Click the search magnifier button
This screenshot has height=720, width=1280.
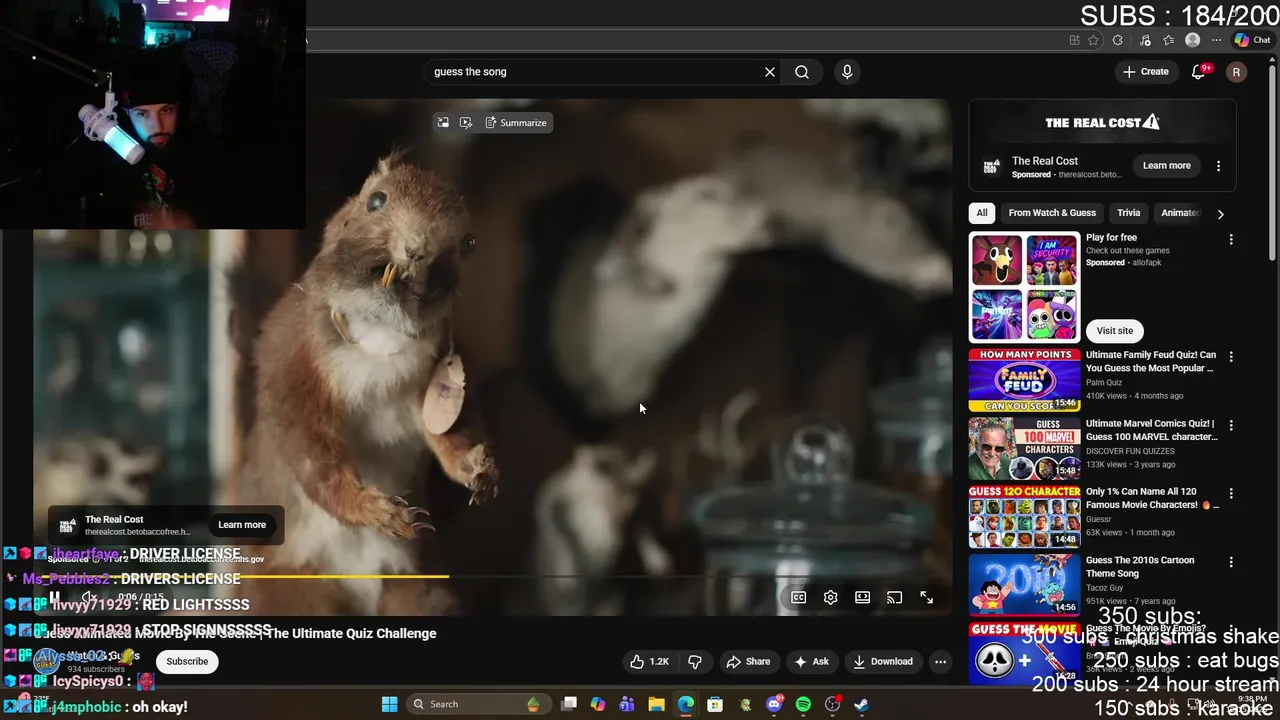802,72
